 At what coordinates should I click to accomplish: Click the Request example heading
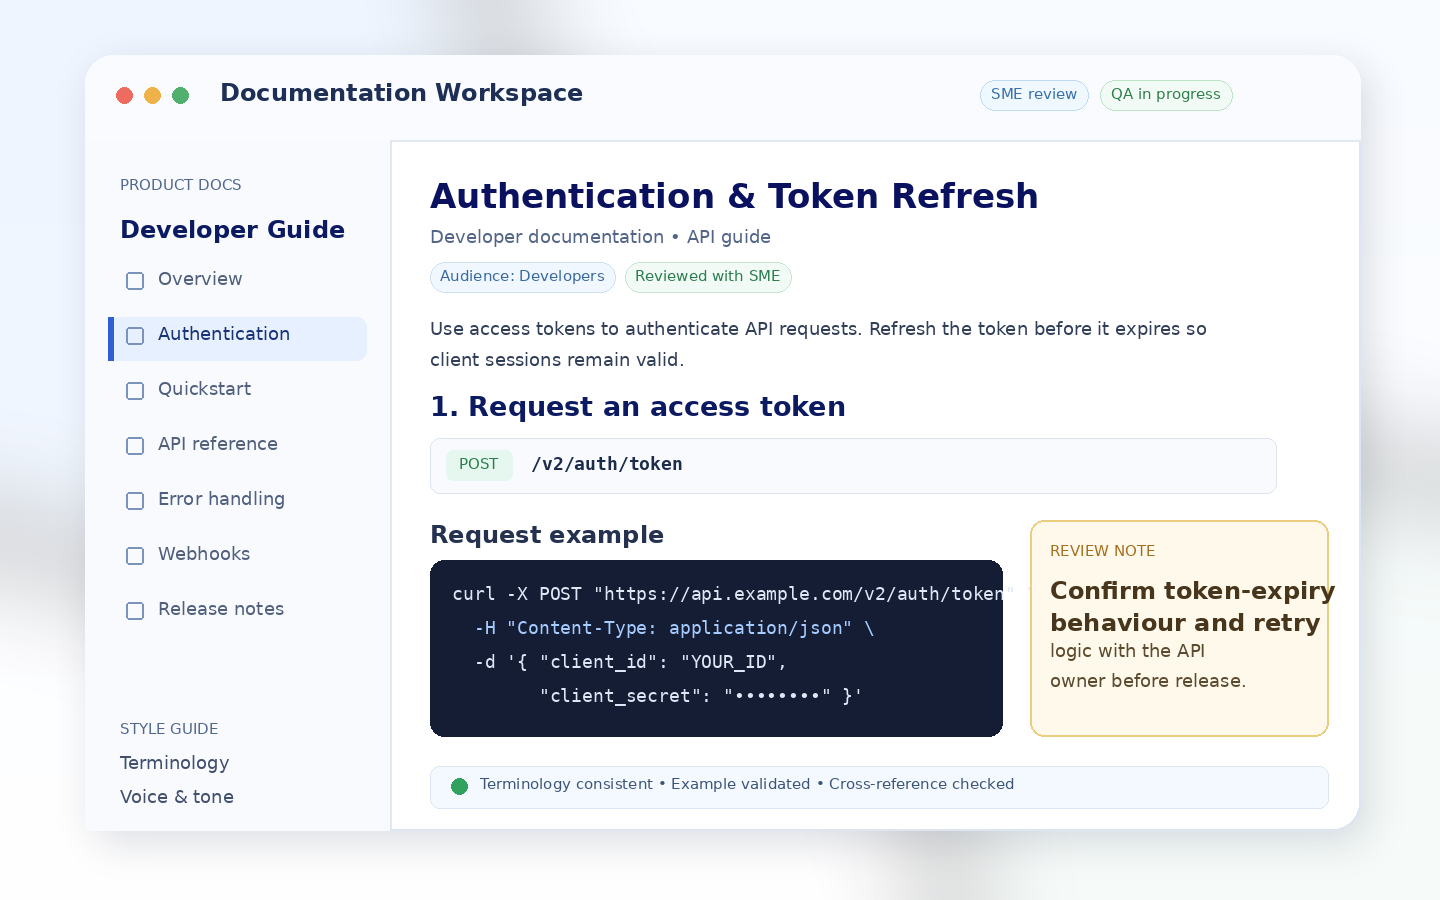547,535
